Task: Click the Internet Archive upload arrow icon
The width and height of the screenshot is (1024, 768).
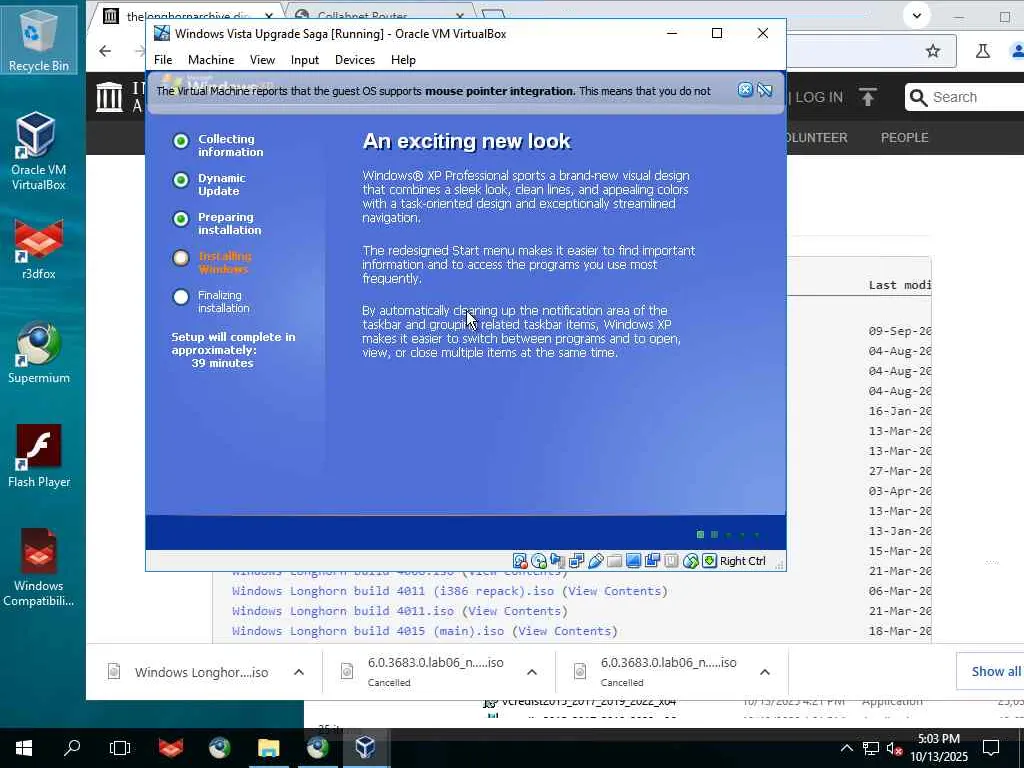Action: (x=867, y=97)
